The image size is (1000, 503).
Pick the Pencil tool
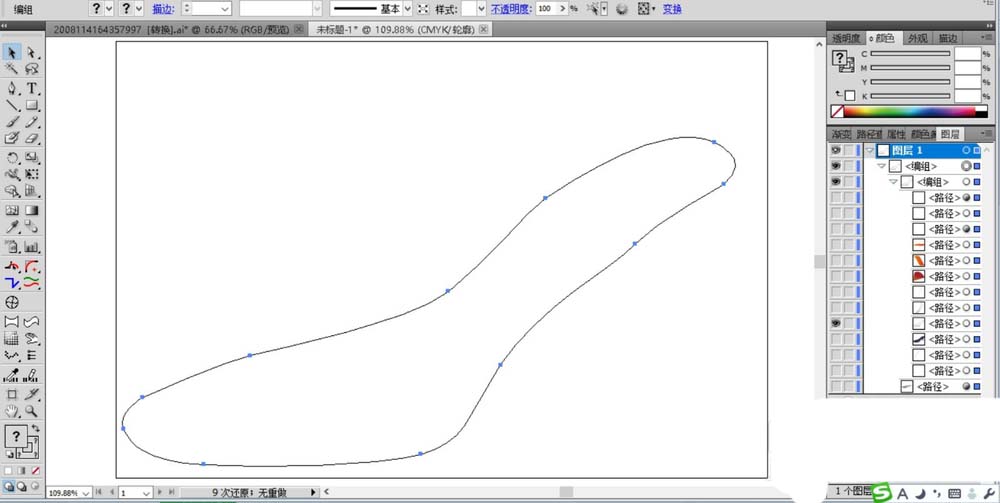pos(31,122)
